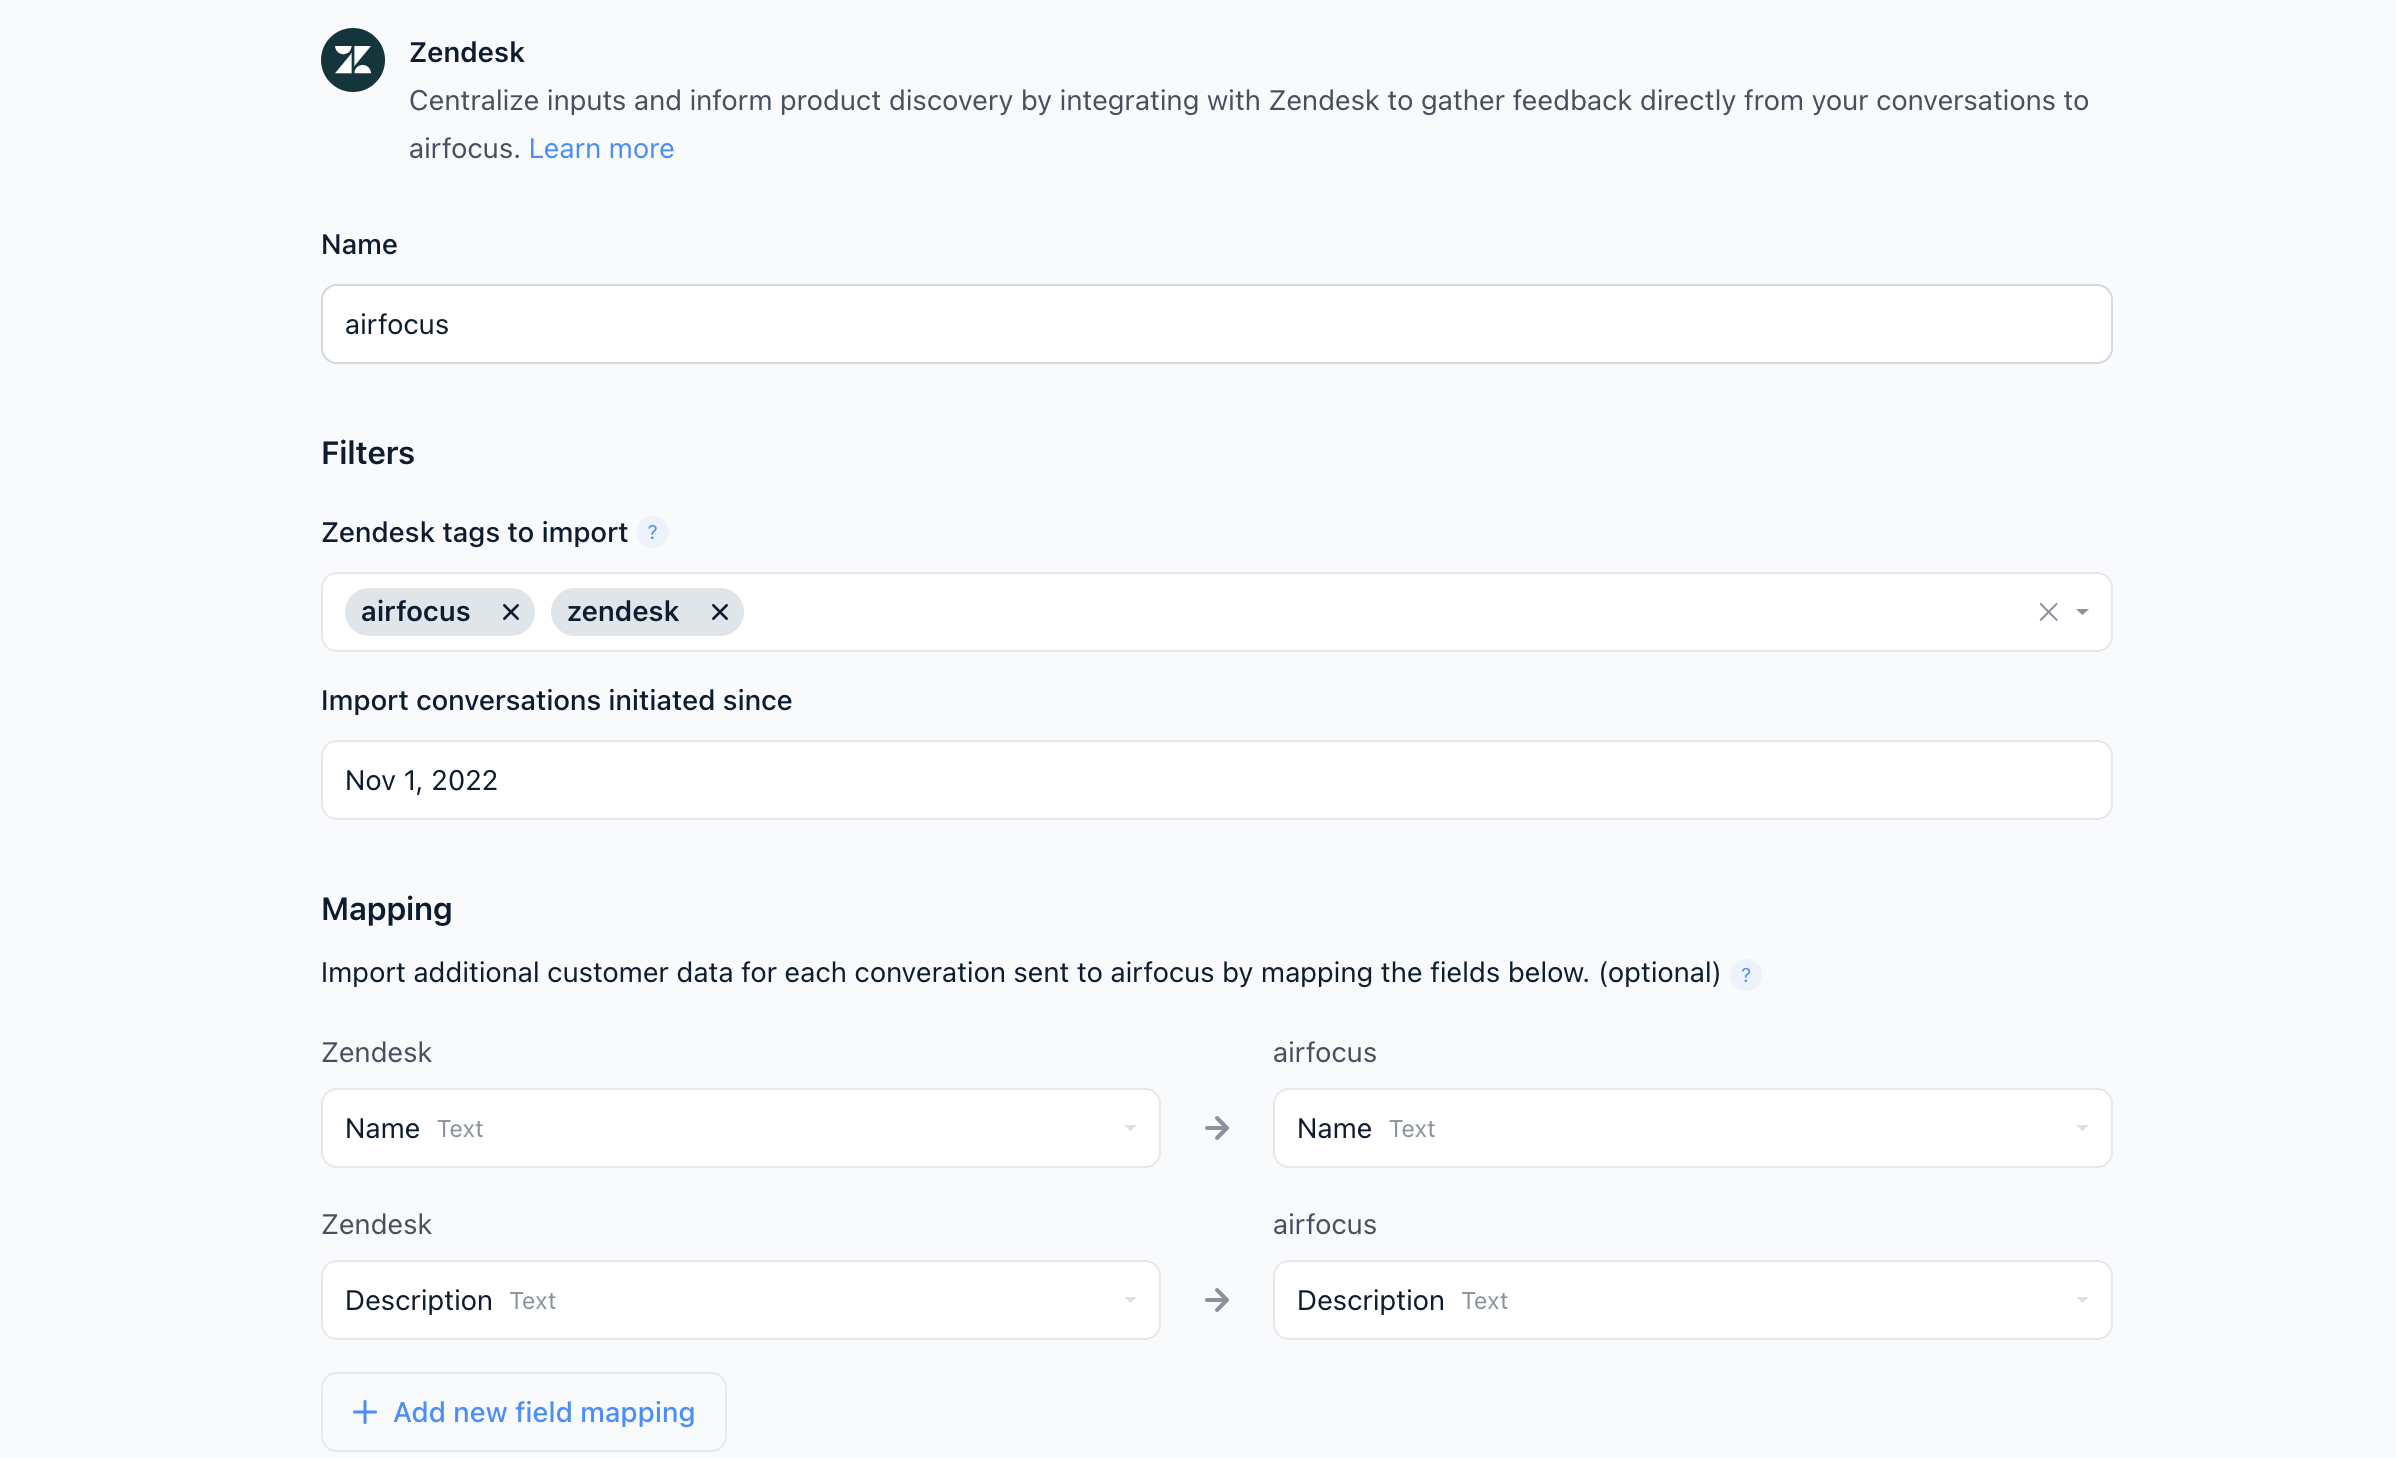
Task: Click the Zendesk logo icon
Action: coord(353,60)
